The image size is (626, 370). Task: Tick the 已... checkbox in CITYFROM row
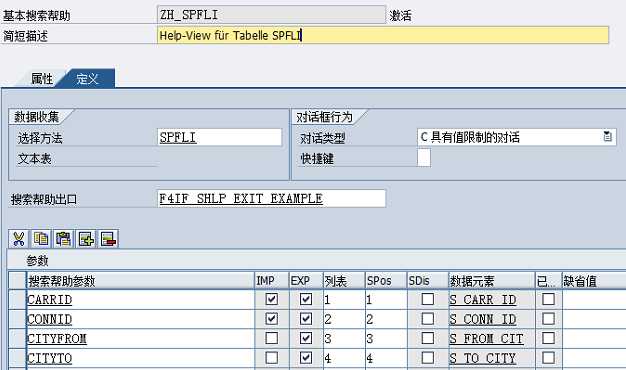point(548,338)
